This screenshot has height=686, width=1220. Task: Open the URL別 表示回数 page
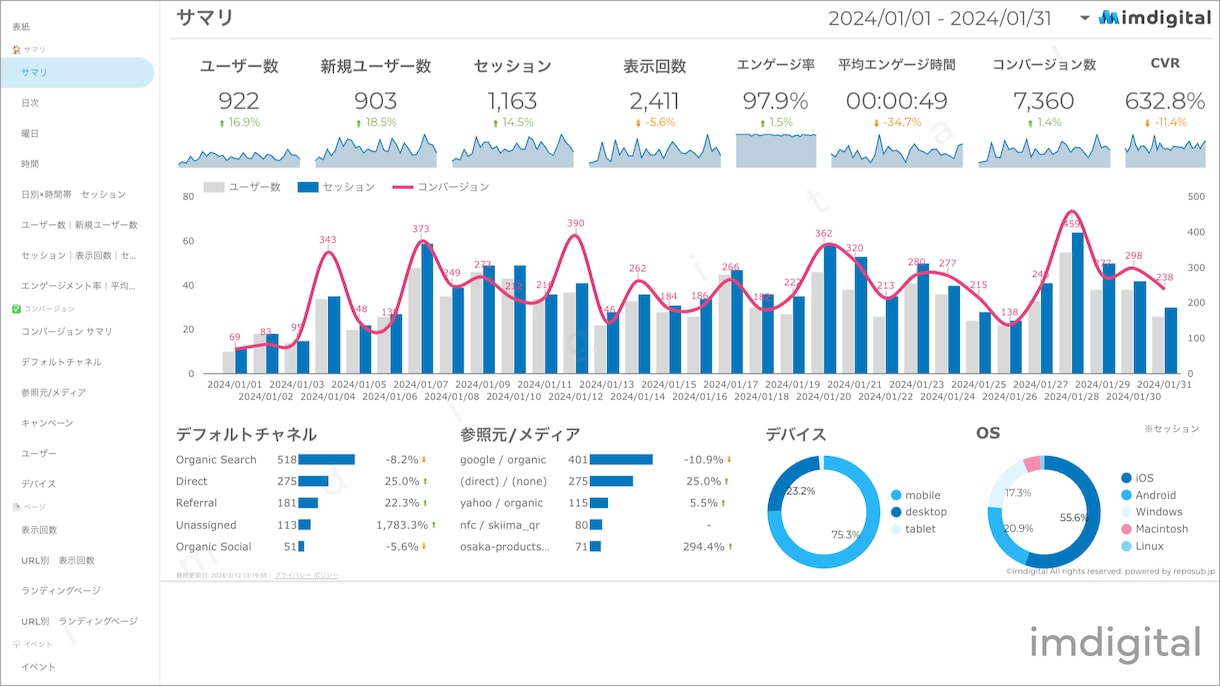pos(58,560)
